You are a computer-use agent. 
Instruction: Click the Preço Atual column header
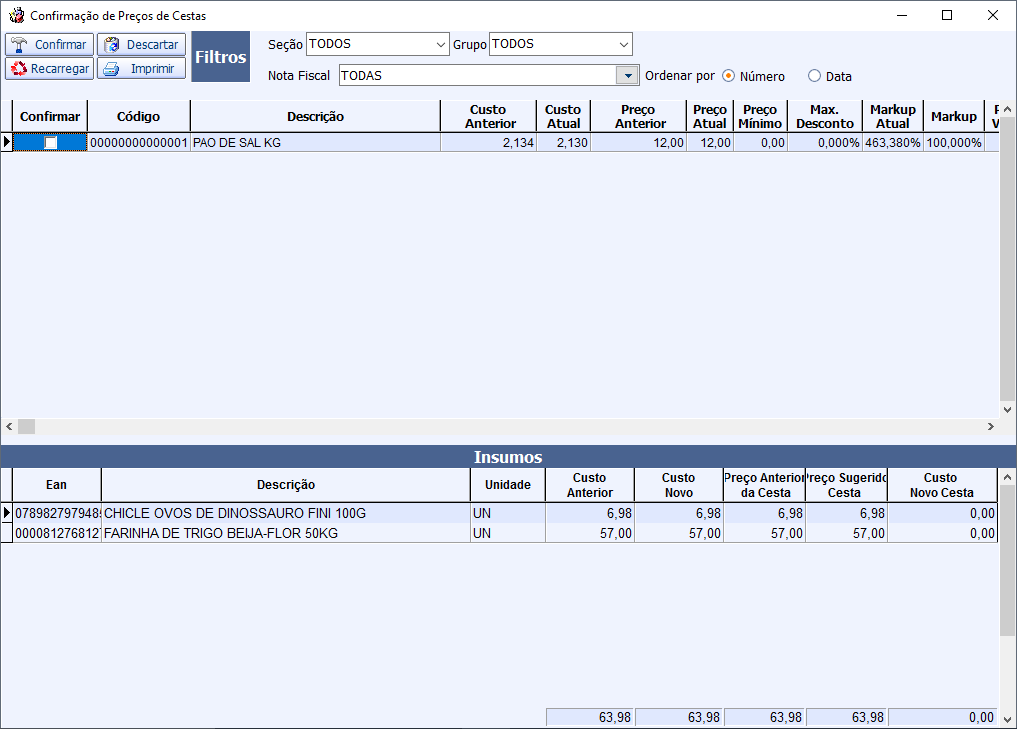point(710,117)
